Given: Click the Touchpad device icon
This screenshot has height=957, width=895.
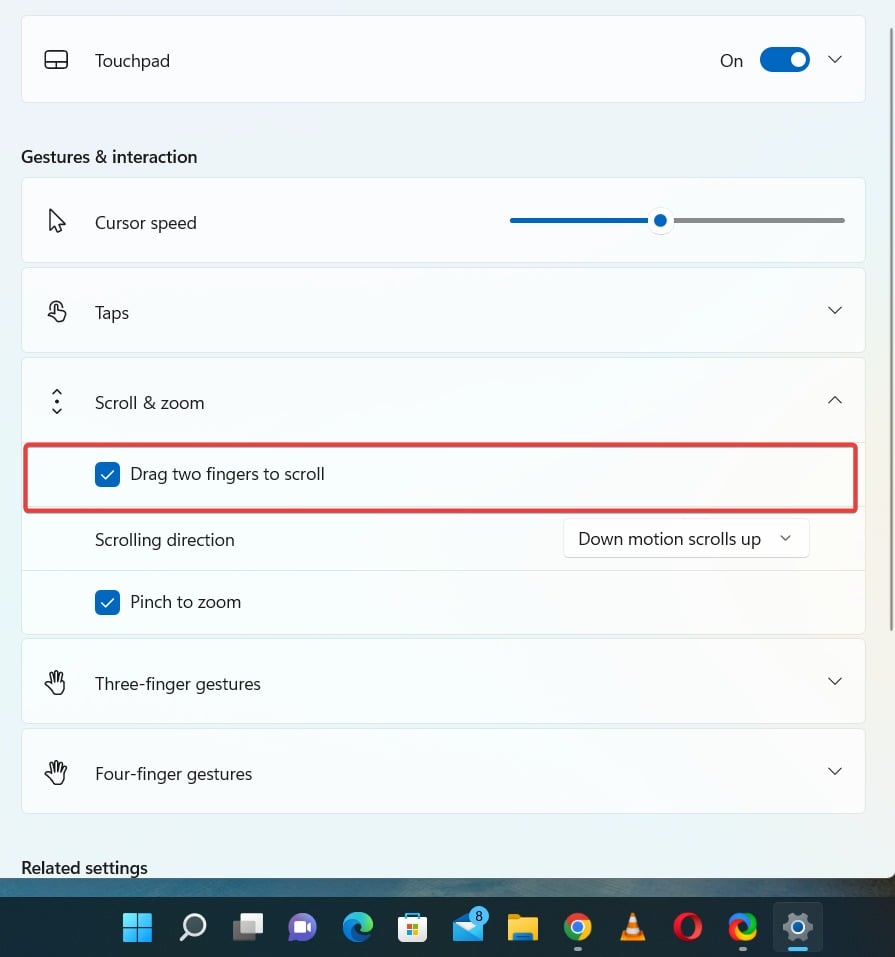Looking at the screenshot, I should coord(56,59).
